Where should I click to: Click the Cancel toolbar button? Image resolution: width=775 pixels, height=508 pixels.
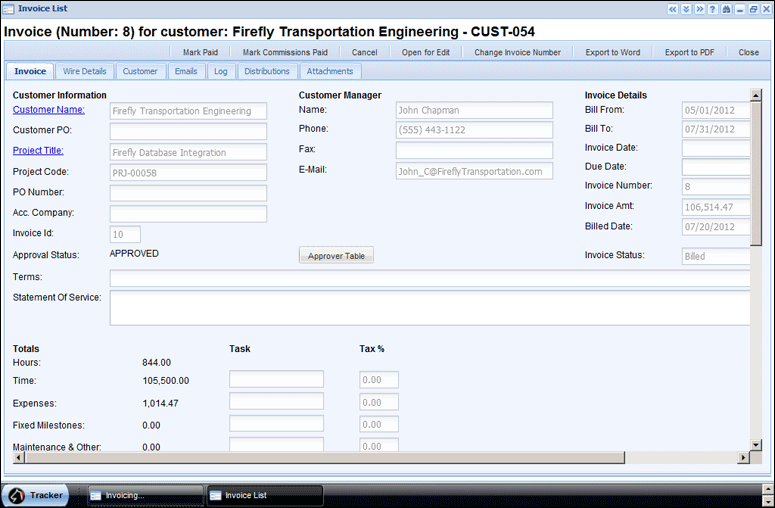(364, 52)
